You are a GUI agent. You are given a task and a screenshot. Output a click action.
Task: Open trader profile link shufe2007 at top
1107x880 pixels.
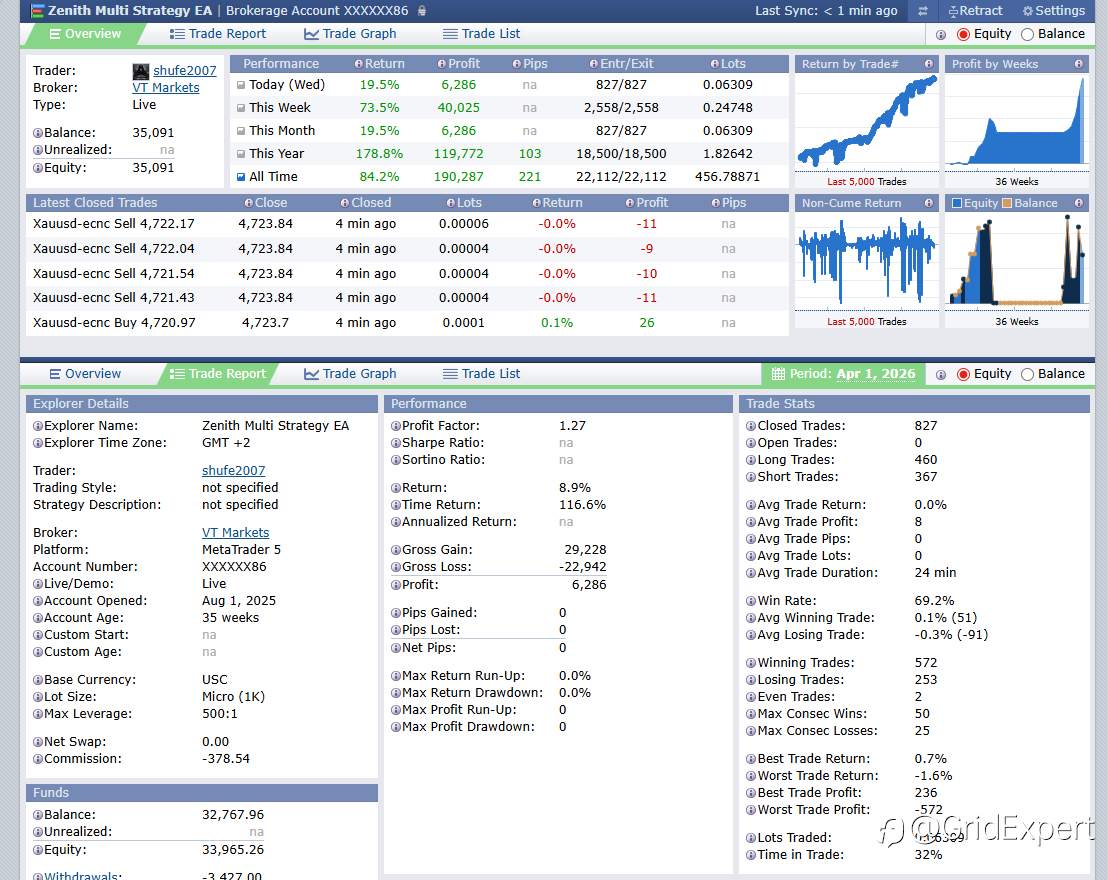[x=184, y=71]
